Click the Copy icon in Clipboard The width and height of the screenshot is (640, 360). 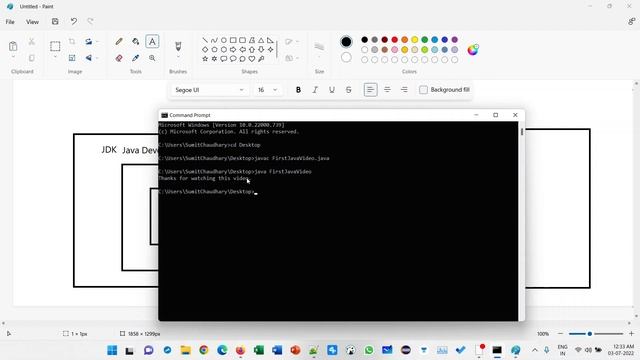[31, 58]
